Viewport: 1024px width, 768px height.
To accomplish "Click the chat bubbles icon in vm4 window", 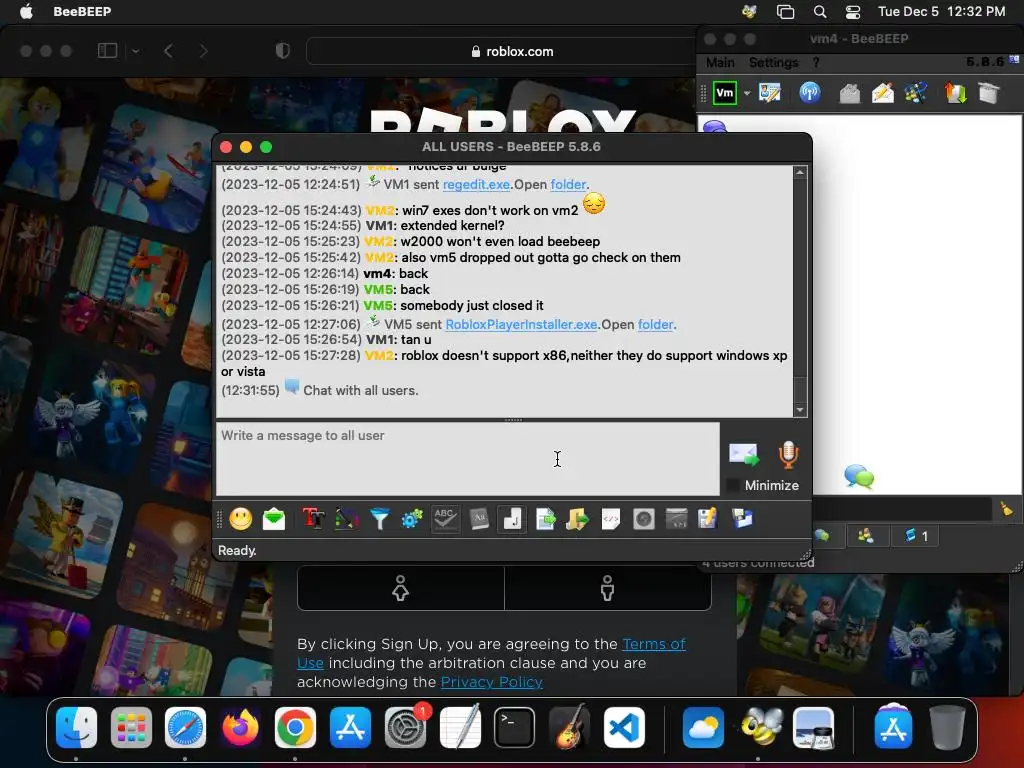I will 859,477.
